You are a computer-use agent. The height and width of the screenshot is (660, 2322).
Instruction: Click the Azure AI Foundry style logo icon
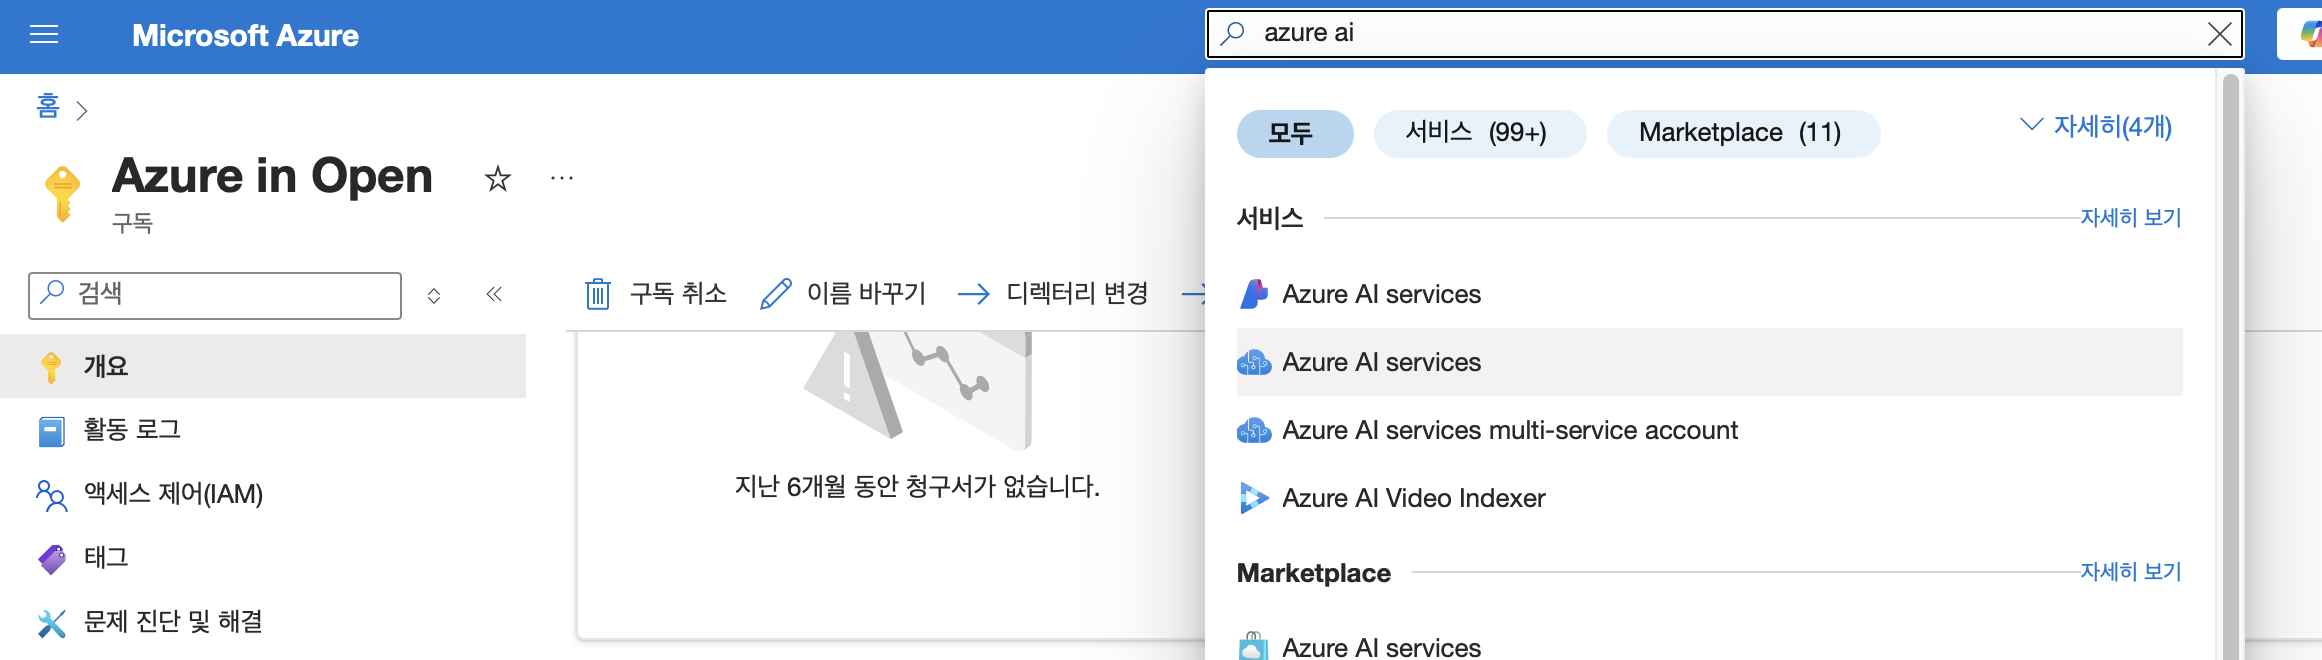[x=1254, y=294]
